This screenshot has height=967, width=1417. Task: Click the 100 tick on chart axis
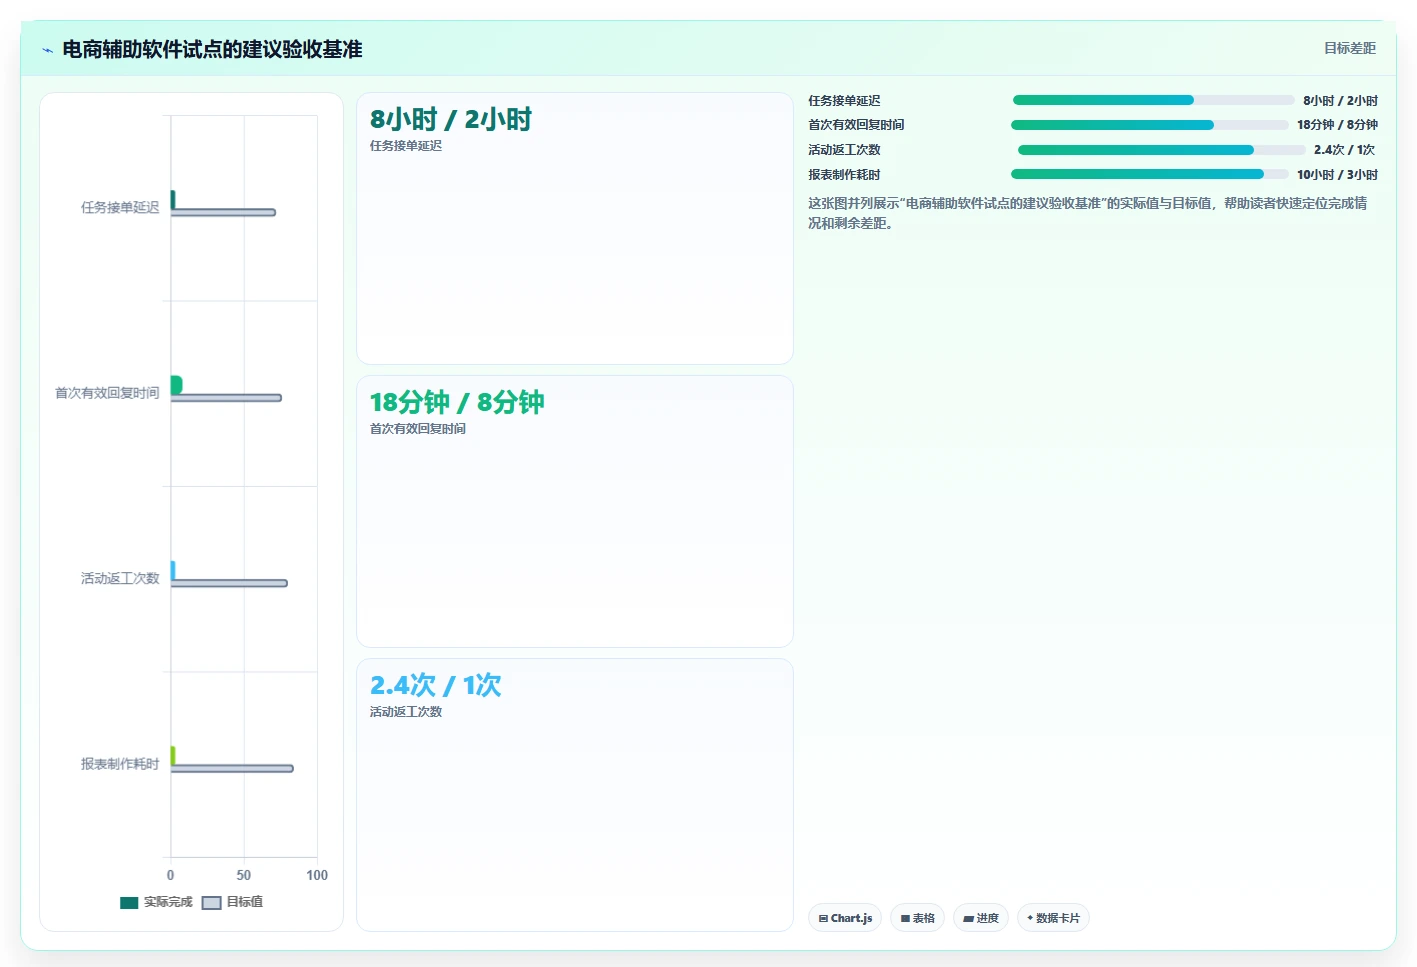pos(317,875)
